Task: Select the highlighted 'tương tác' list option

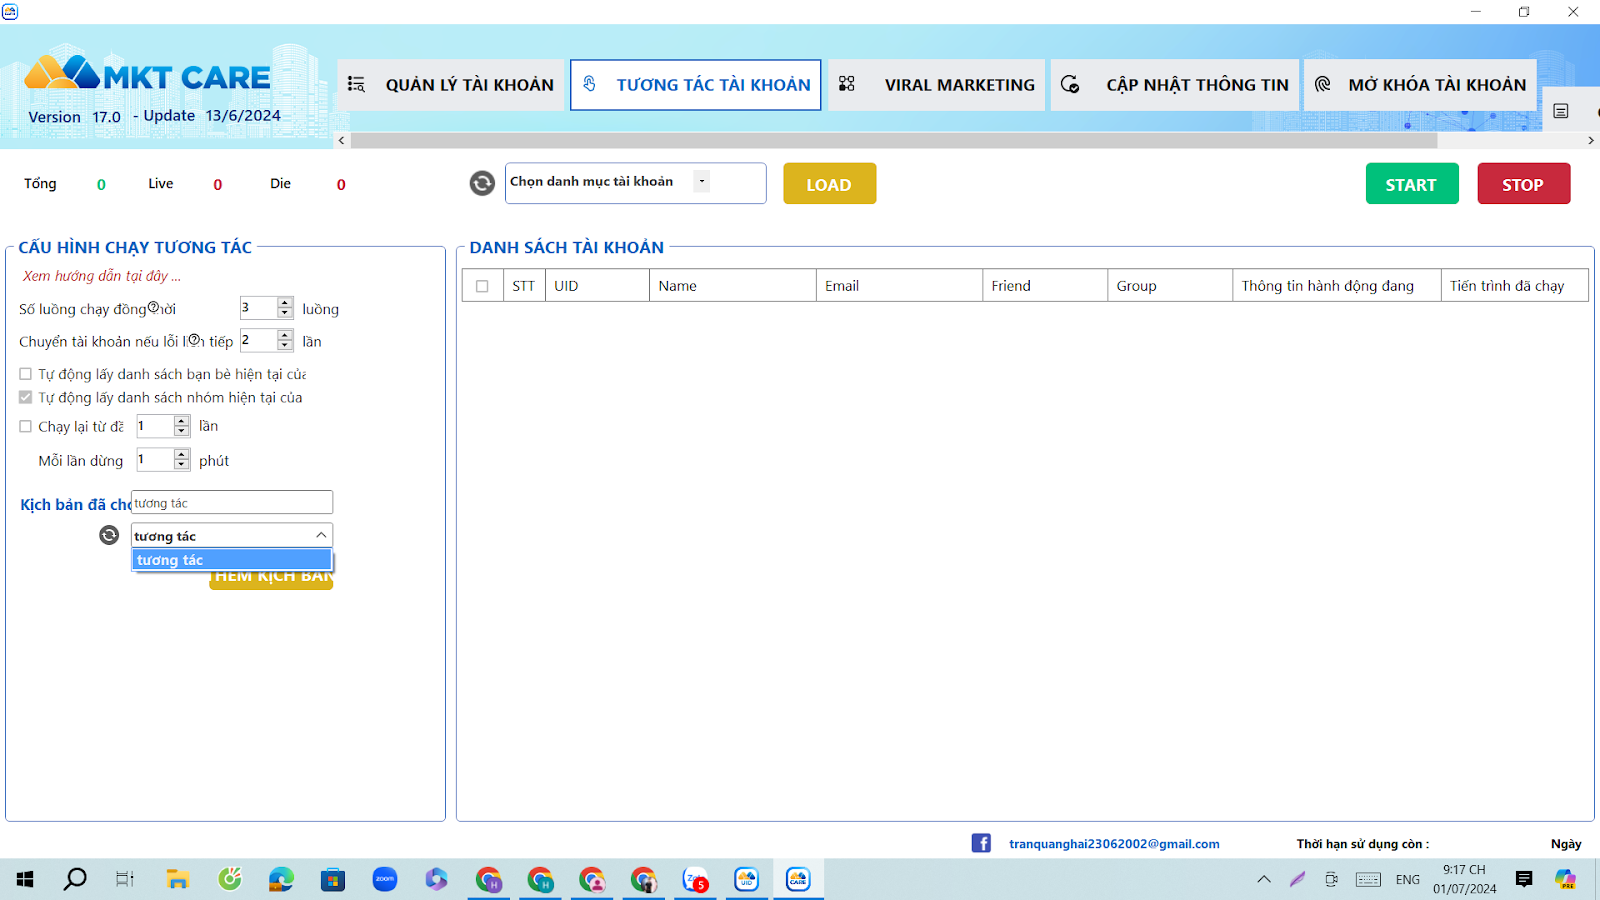Action: tap(231, 560)
